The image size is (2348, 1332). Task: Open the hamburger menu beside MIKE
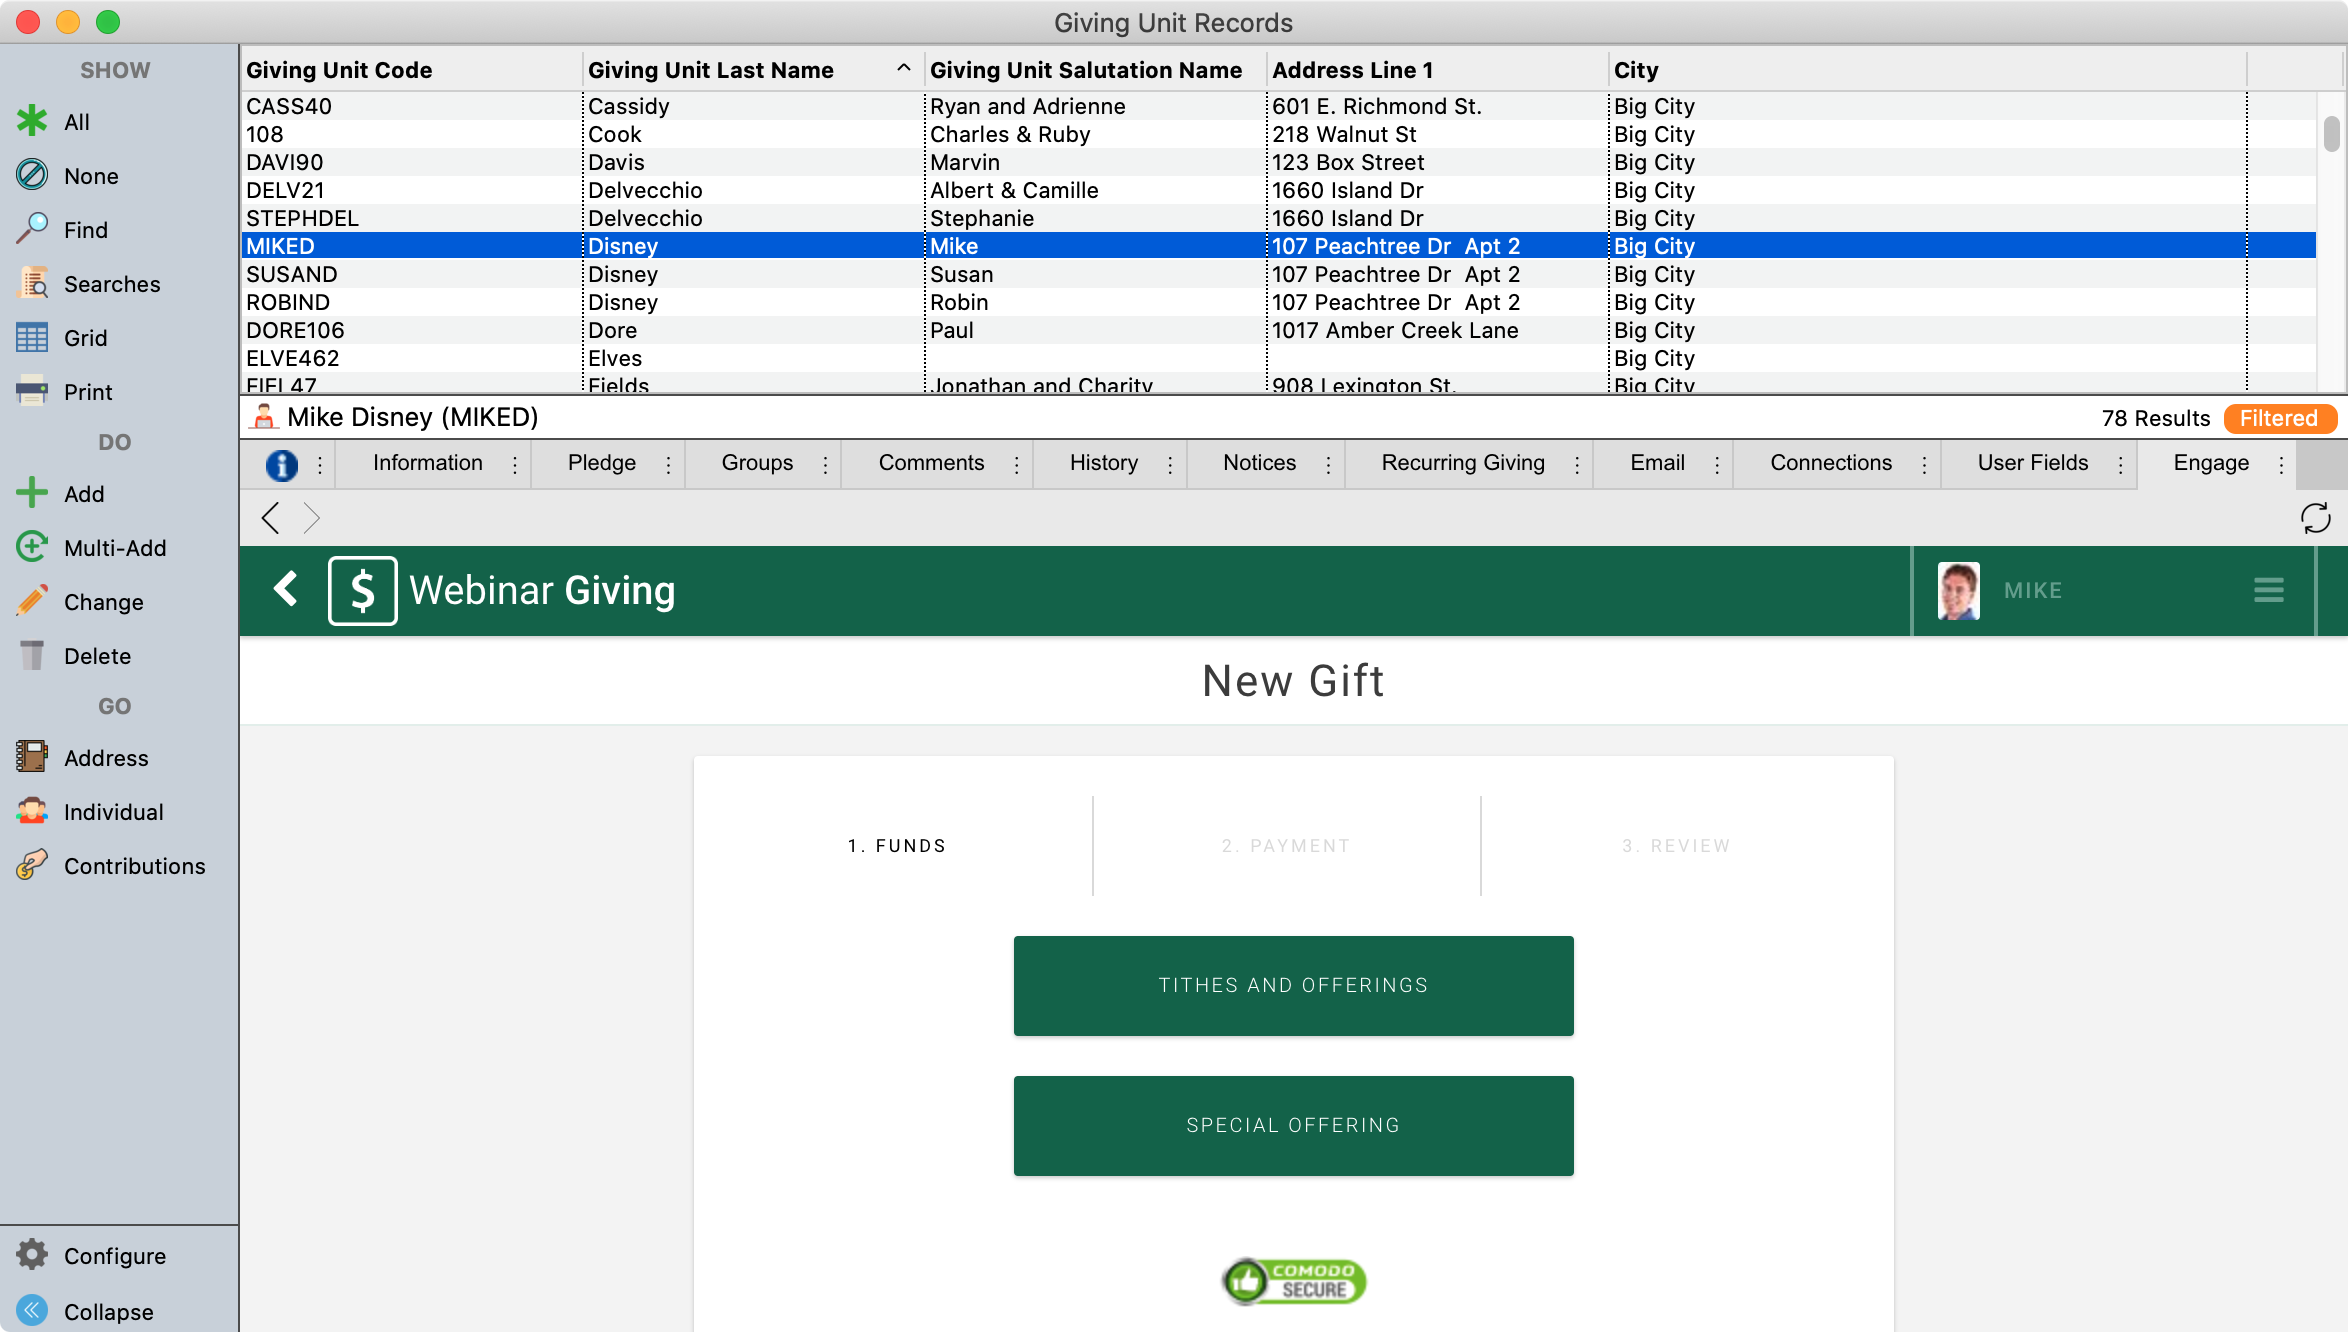pyautogui.click(x=2268, y=590)
